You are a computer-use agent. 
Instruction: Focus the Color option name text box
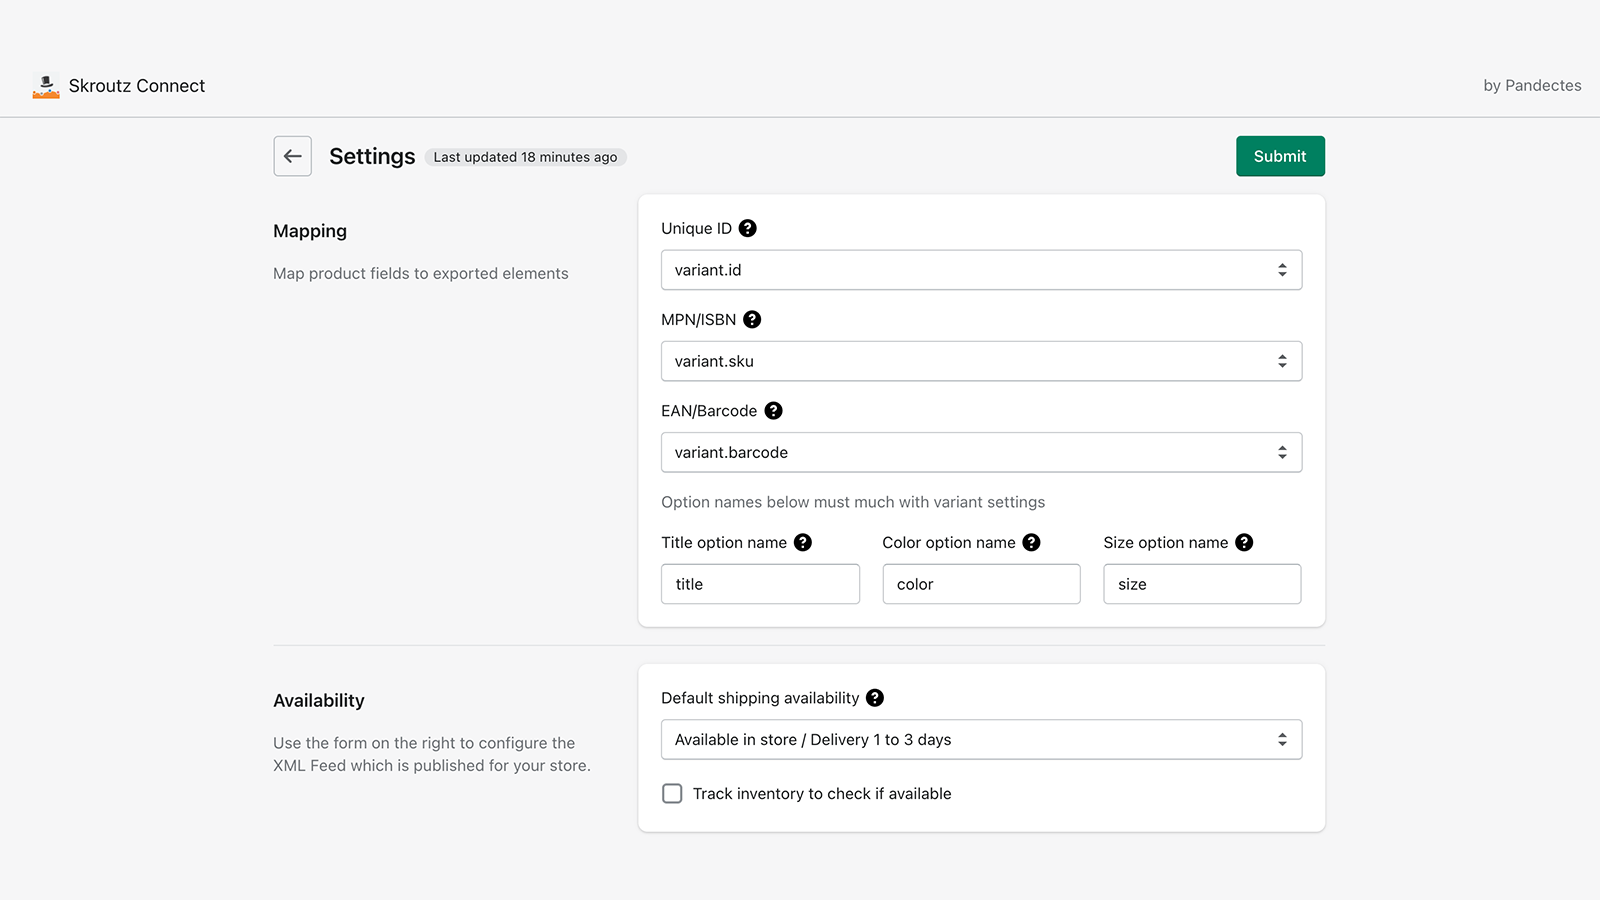tap(981, 584)
